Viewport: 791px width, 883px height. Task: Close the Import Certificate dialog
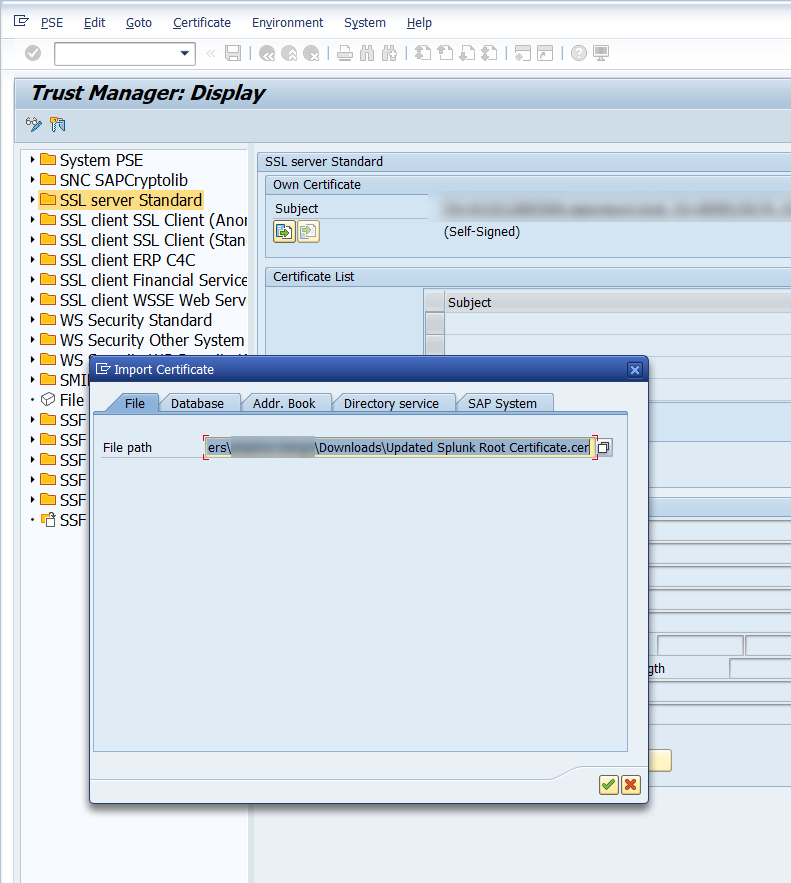[634, 370]
